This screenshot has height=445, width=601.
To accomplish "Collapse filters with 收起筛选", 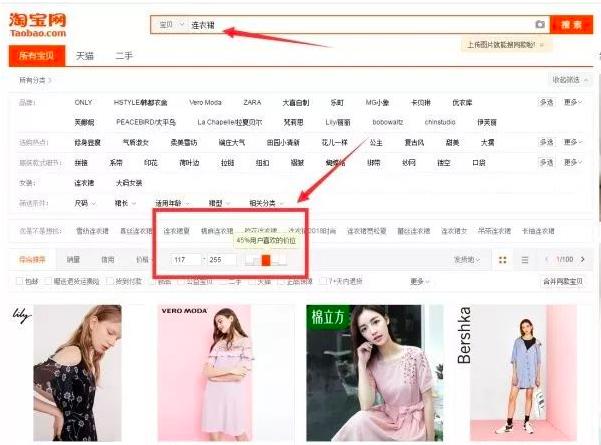I will coord(568,80).
